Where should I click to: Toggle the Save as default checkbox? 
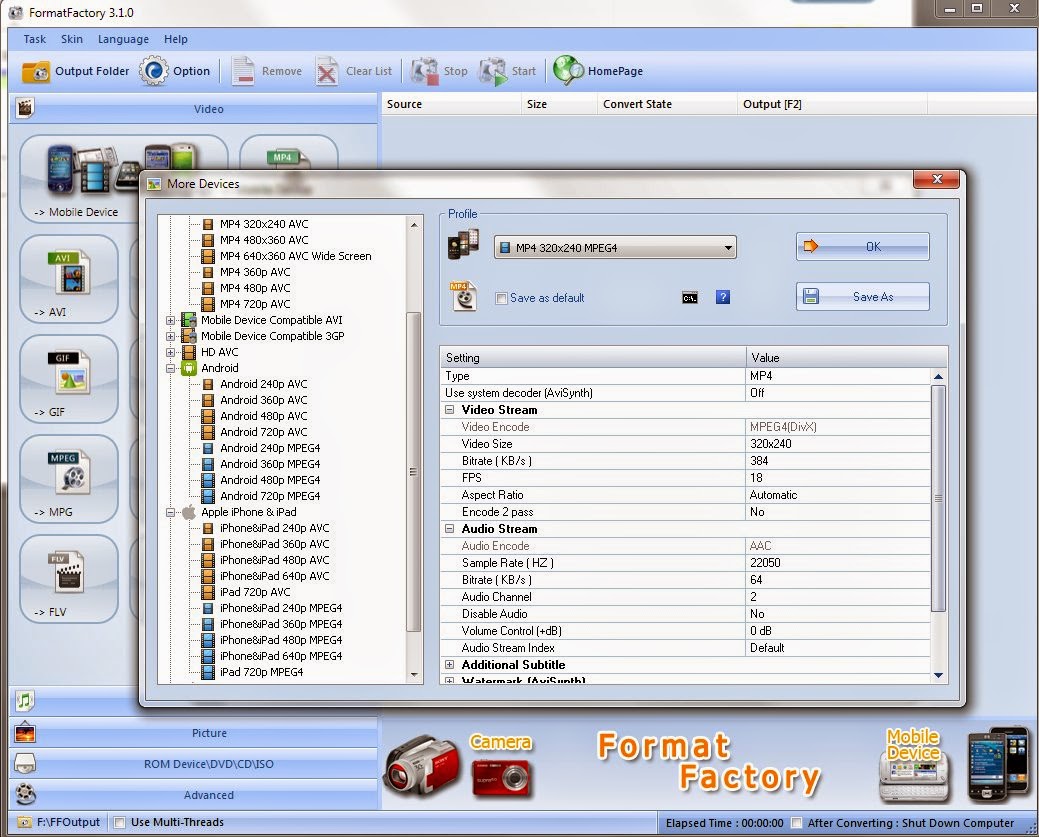tap(502, 298)
